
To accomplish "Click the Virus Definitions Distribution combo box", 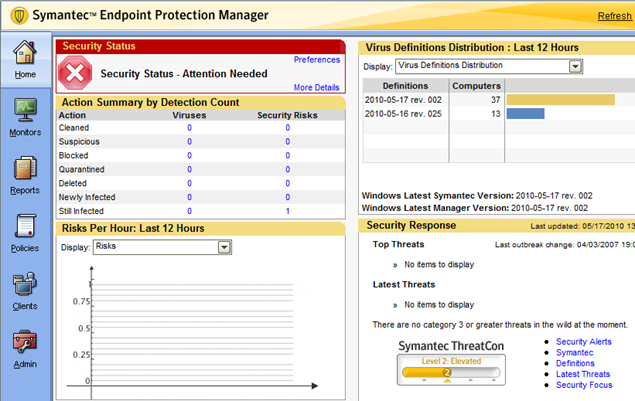I will pos(489,66).
